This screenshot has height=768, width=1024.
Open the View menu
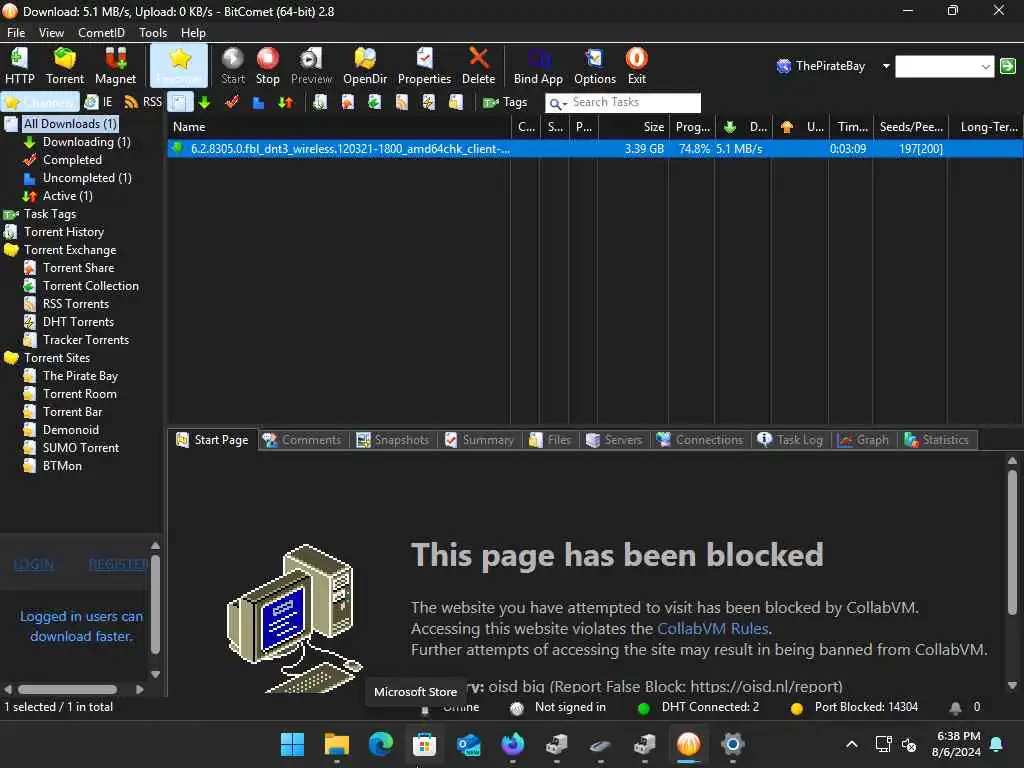(51, 33)
